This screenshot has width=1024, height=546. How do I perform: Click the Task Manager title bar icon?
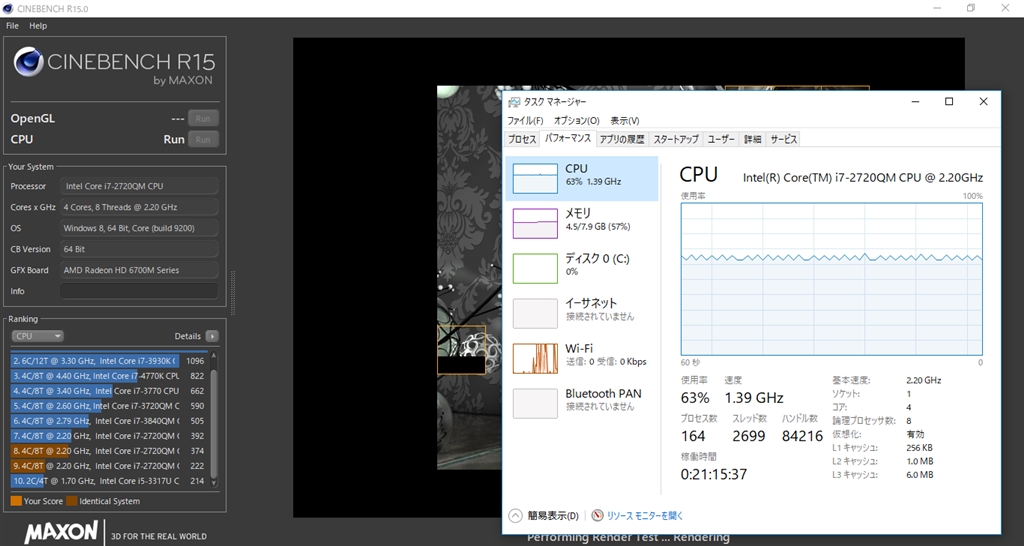pos(514,102)
